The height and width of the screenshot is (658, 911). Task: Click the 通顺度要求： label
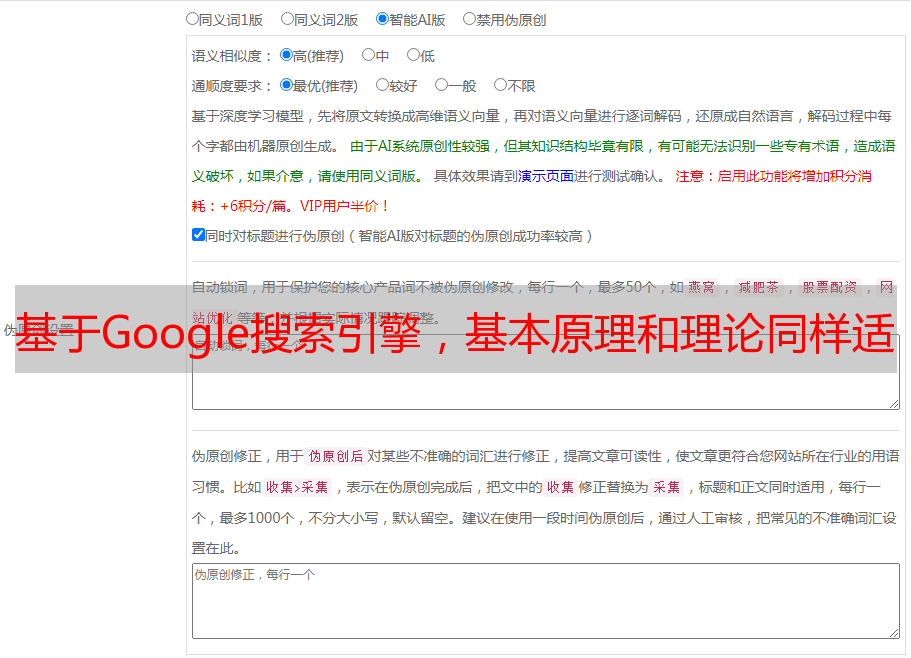click(x=232, y=86)
